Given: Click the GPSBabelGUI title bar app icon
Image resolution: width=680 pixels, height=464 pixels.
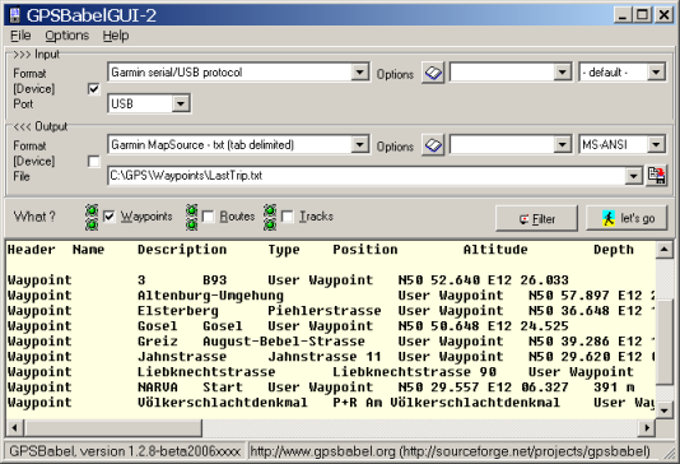Looking at the screenshot, I should tap(15, 15).
